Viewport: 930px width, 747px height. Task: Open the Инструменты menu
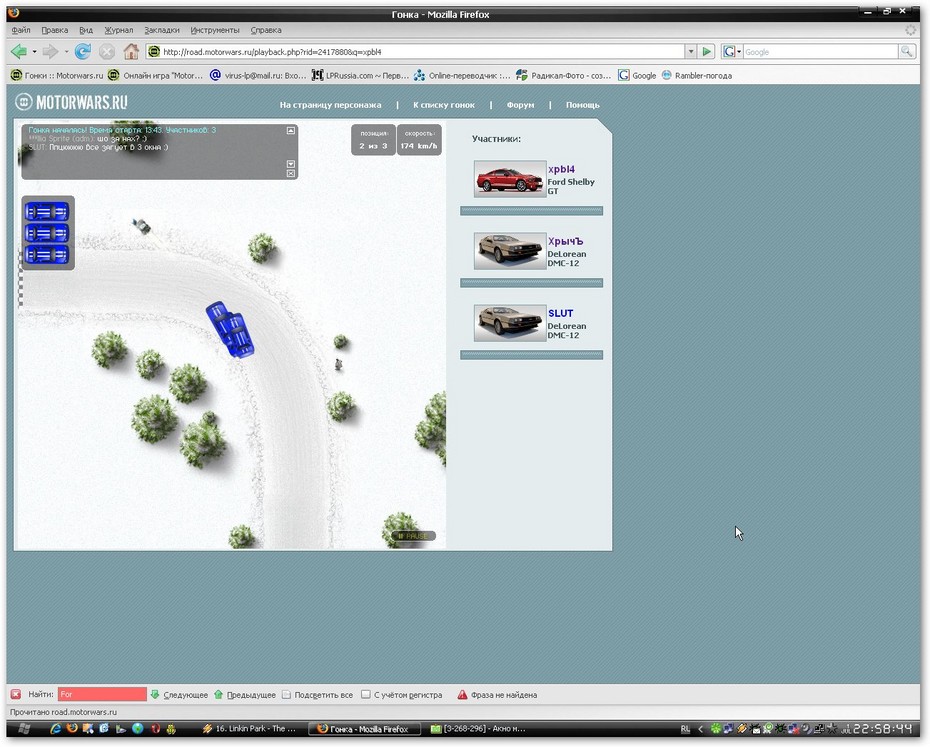[215, 30]
